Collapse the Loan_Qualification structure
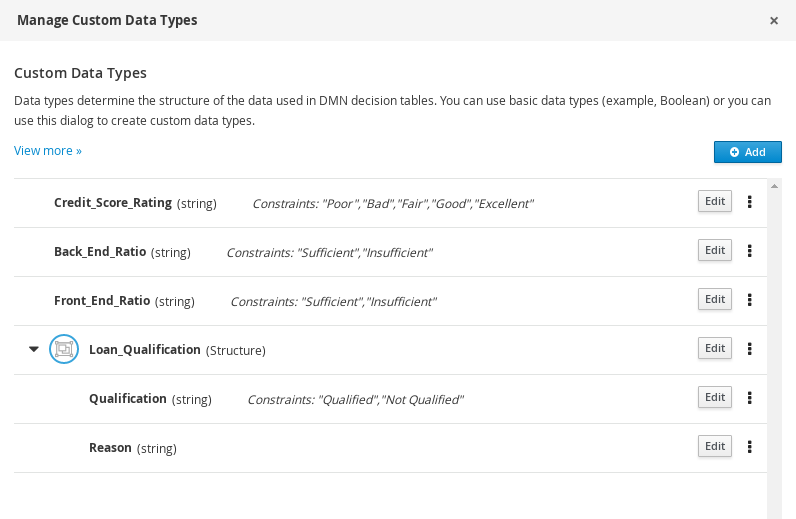The height and width of the screenshot is (519, 796). [x=34, y=349]
